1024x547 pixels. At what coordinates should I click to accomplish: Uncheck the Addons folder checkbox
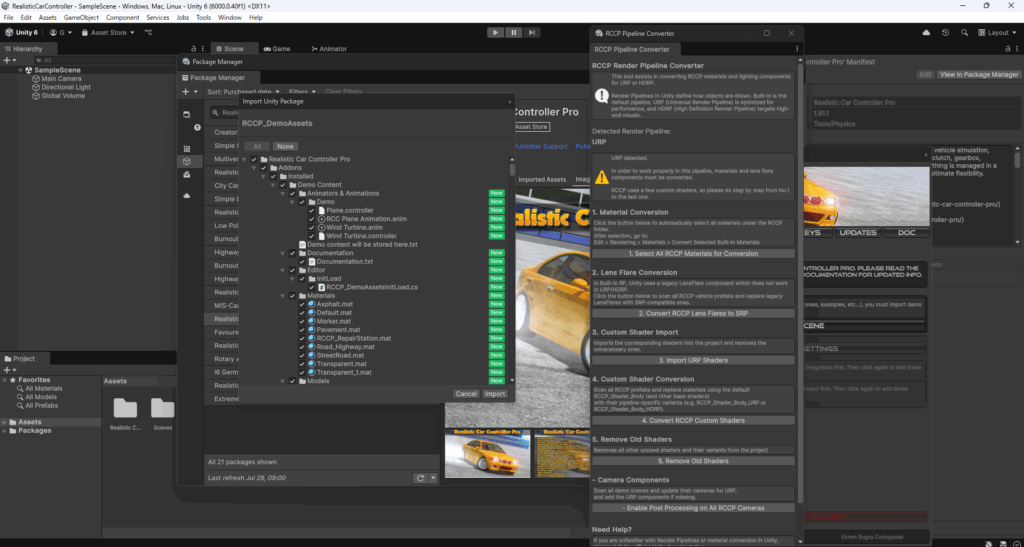(x=264, y=168)
